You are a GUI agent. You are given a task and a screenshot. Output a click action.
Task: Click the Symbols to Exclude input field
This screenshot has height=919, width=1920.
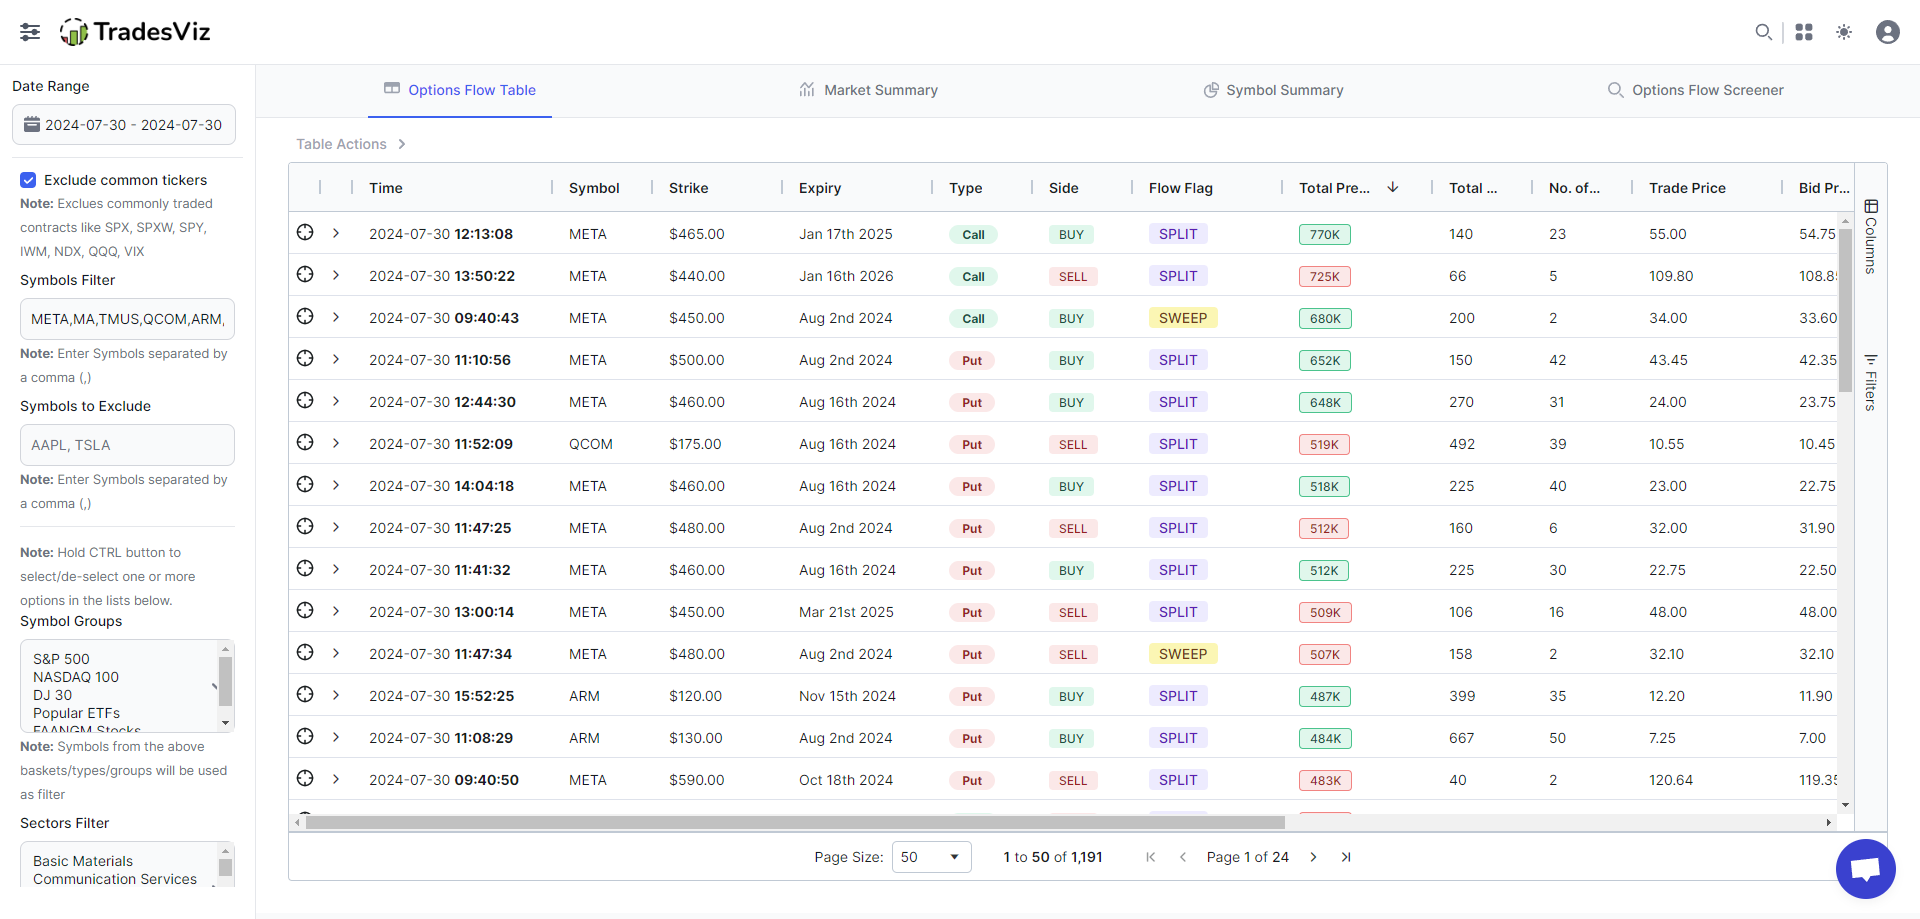127,445
